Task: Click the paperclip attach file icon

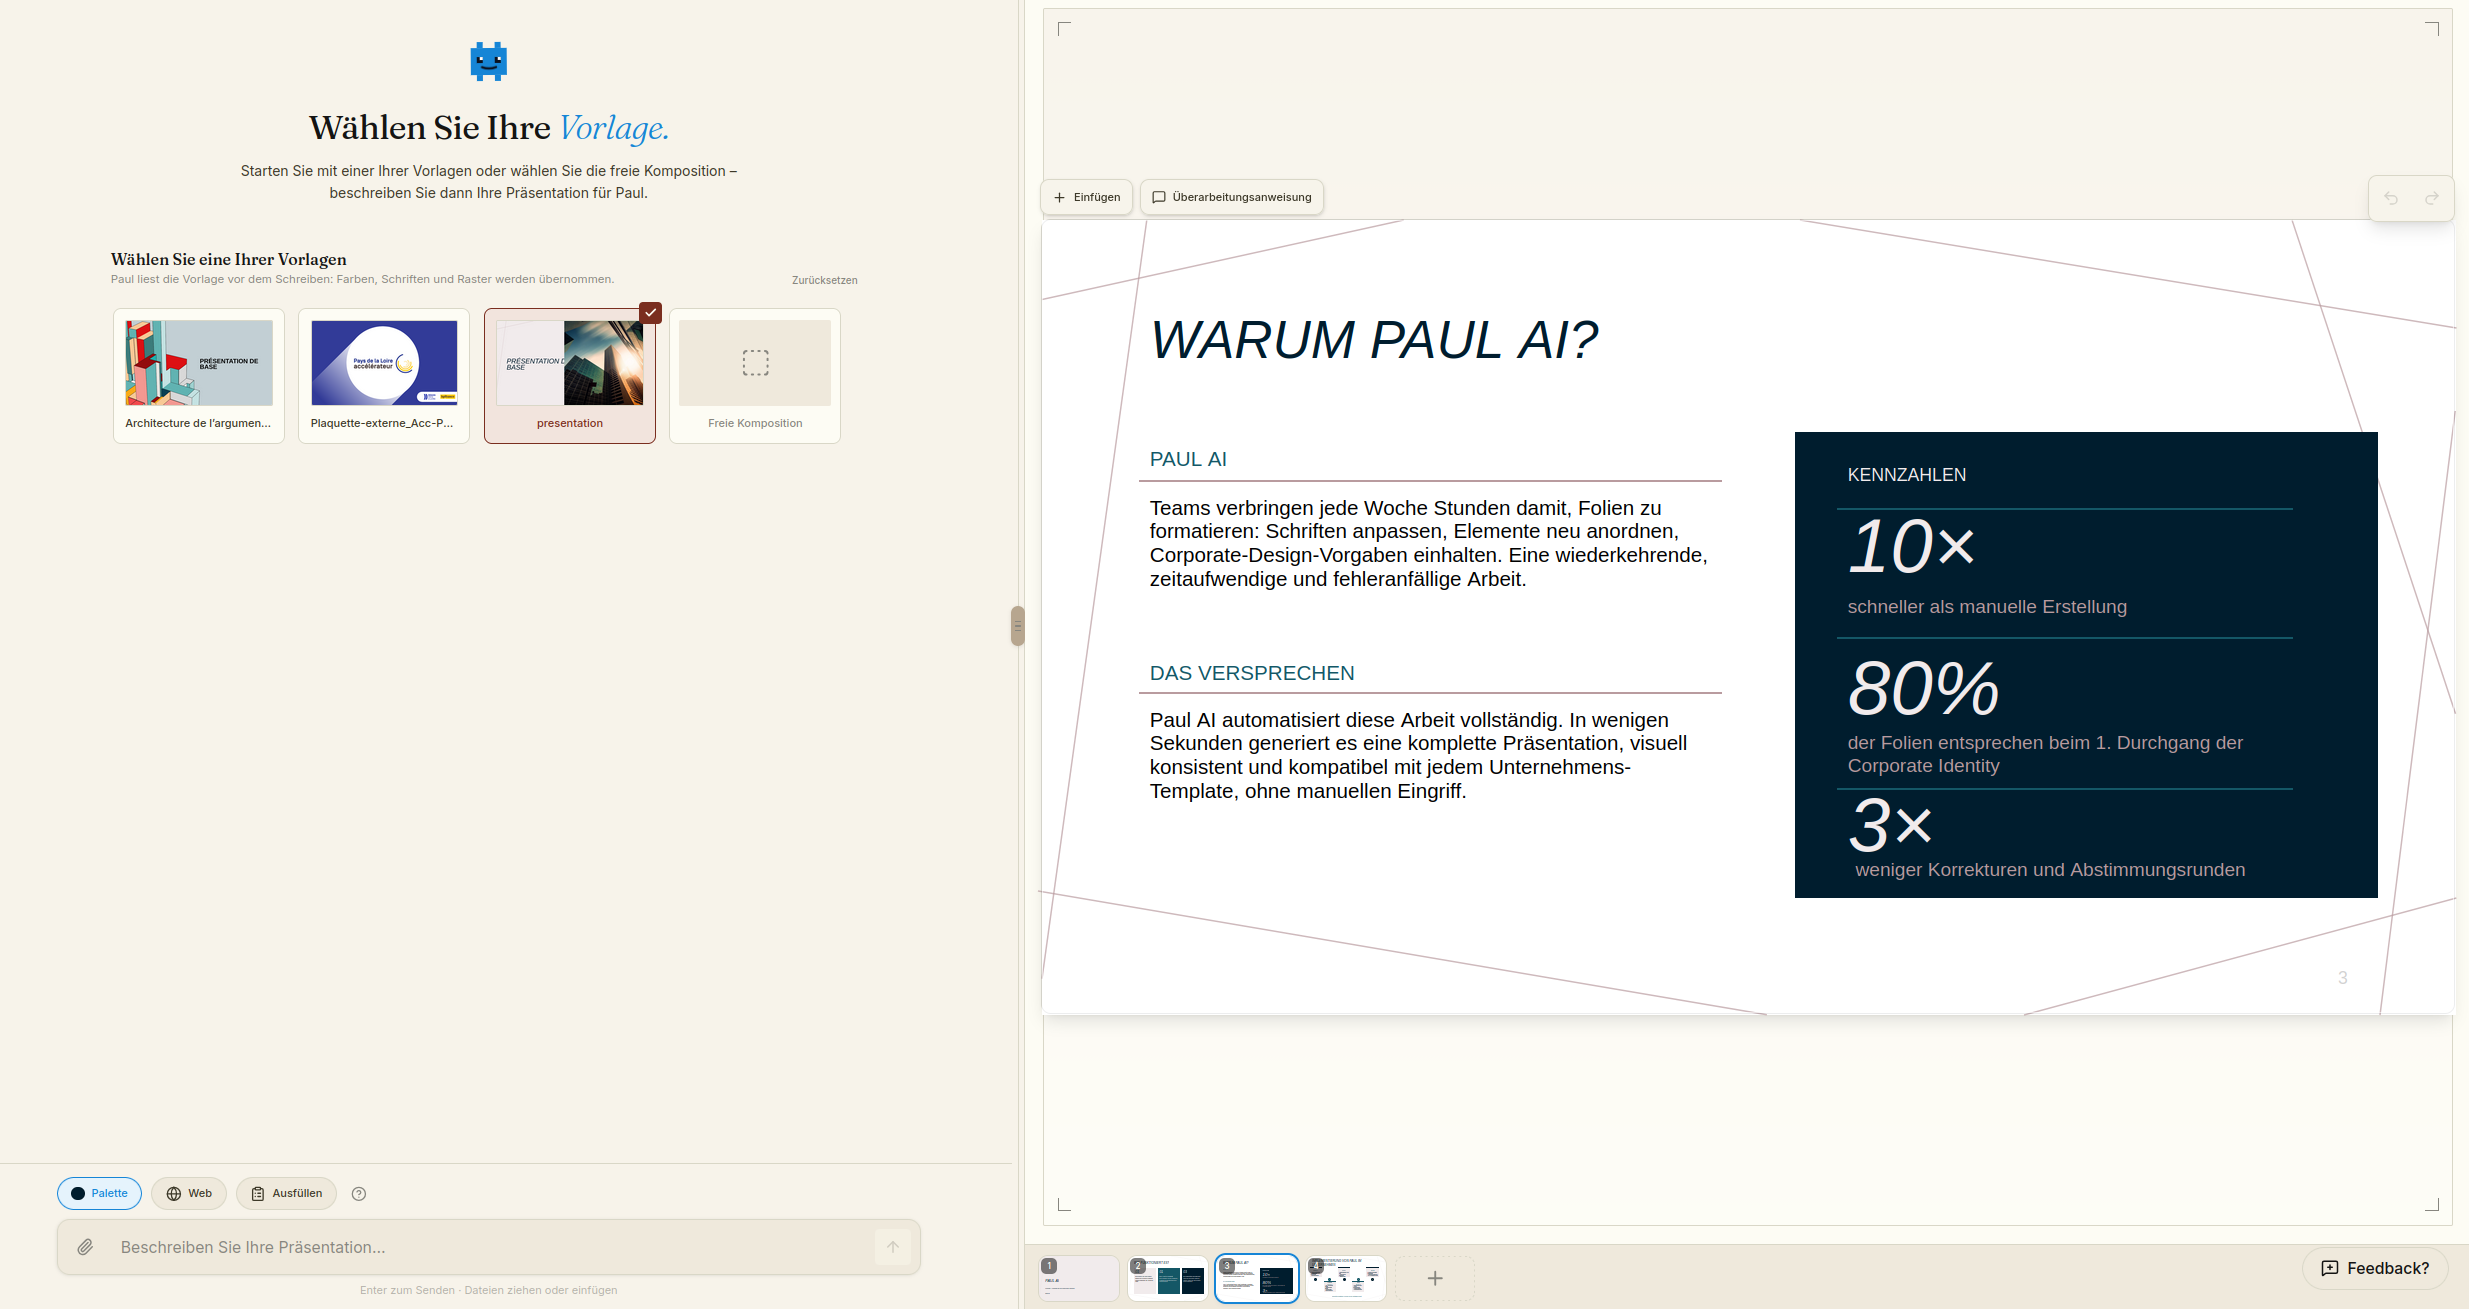Action: point(86,1247)
